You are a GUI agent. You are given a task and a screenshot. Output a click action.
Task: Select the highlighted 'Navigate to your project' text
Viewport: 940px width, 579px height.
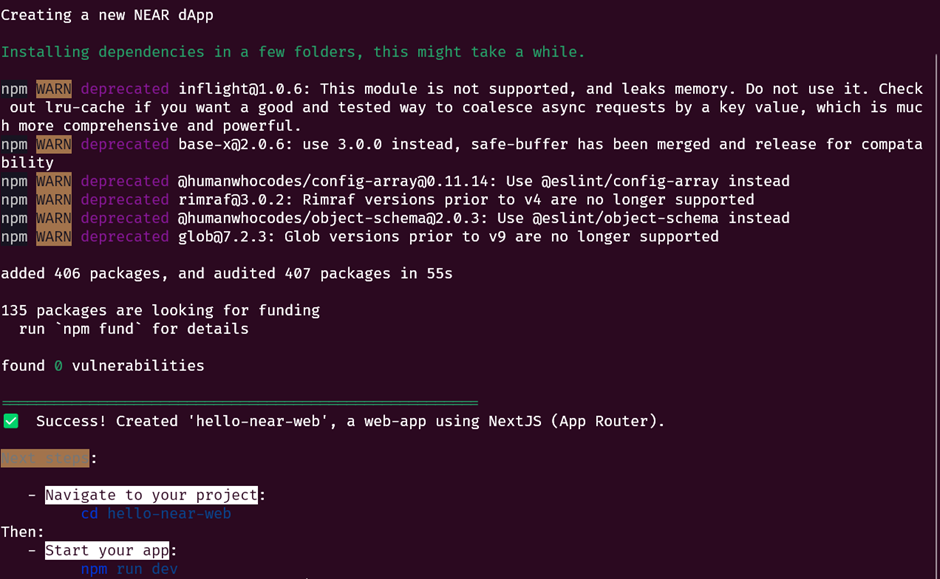coord(151,495)
